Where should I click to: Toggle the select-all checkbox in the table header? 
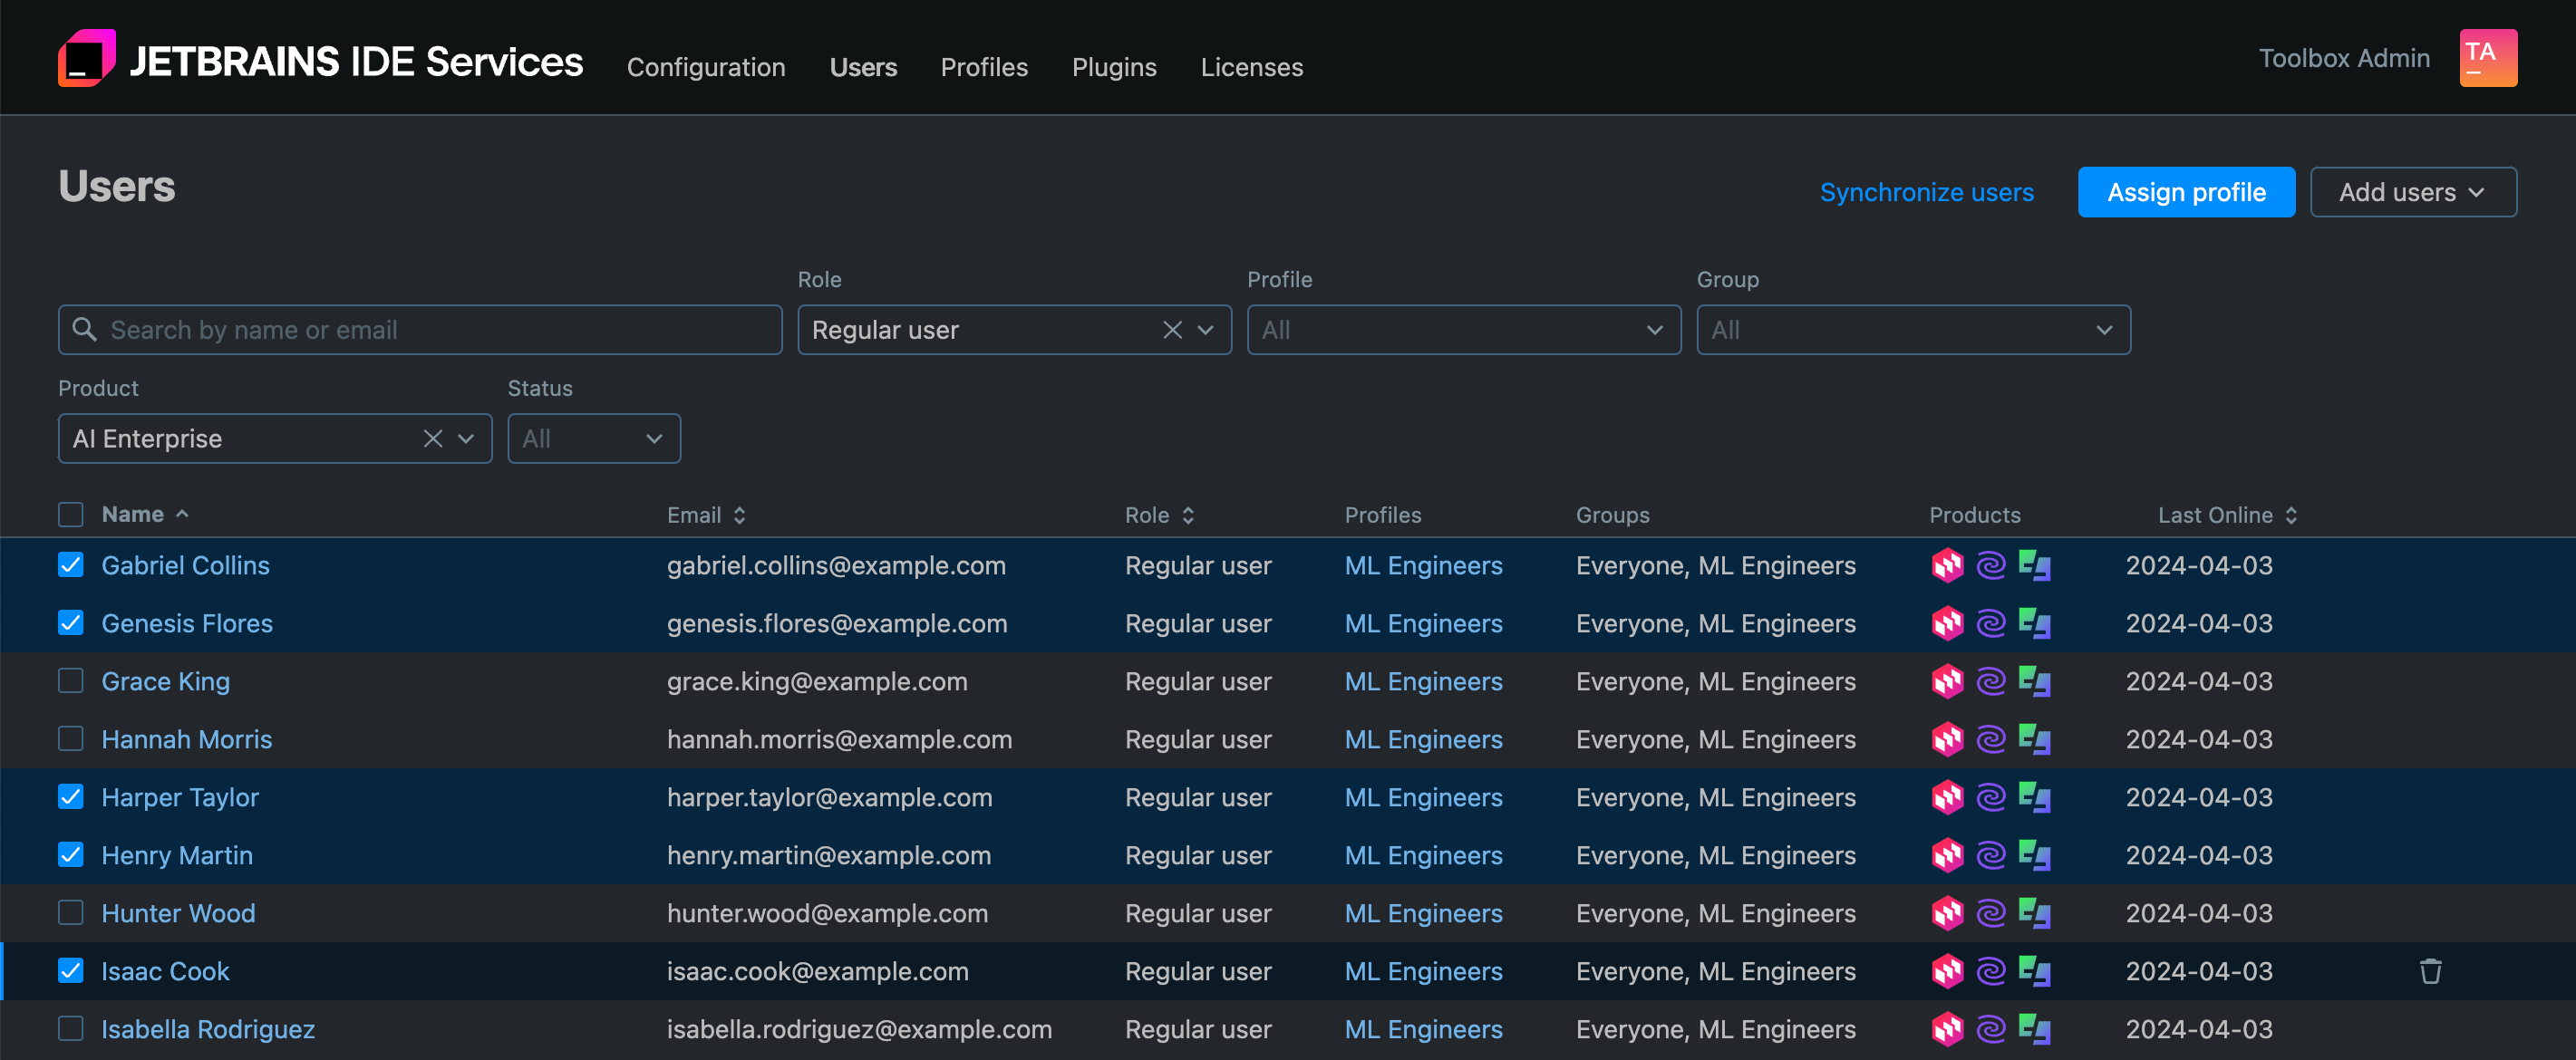point(70,514)
